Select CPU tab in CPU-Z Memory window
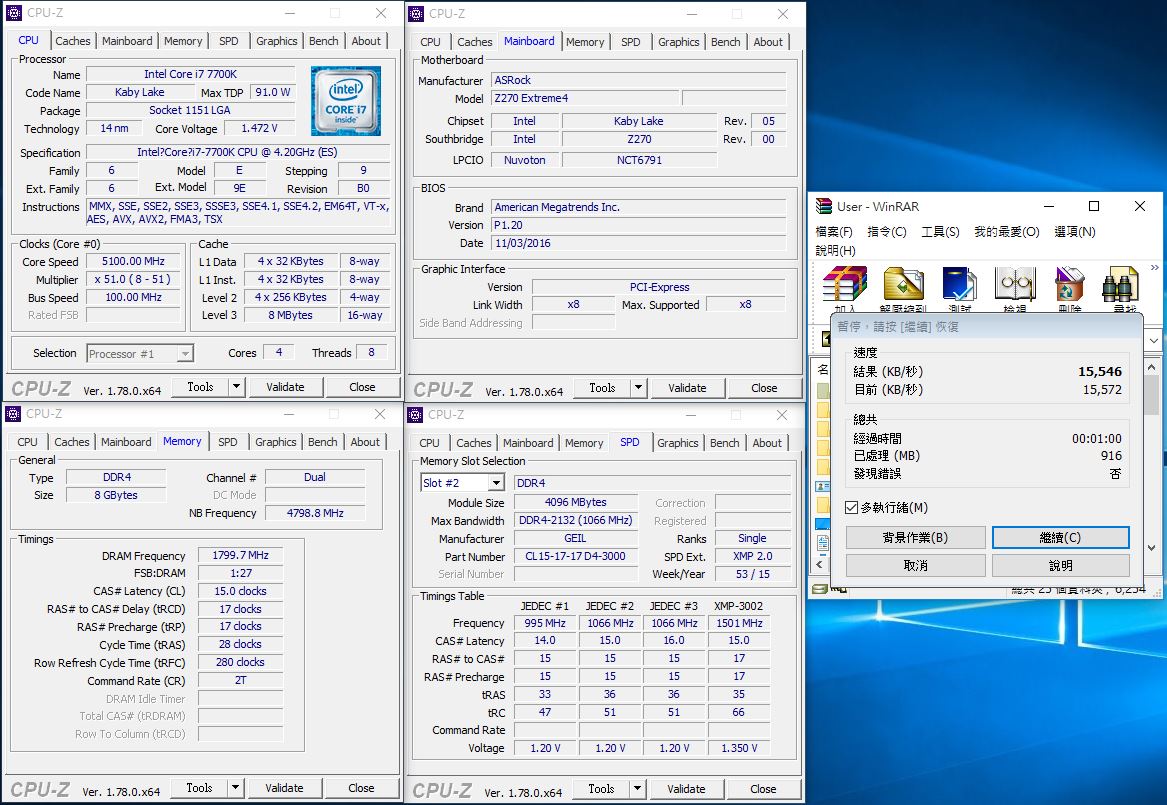 [x=28, y=442]
